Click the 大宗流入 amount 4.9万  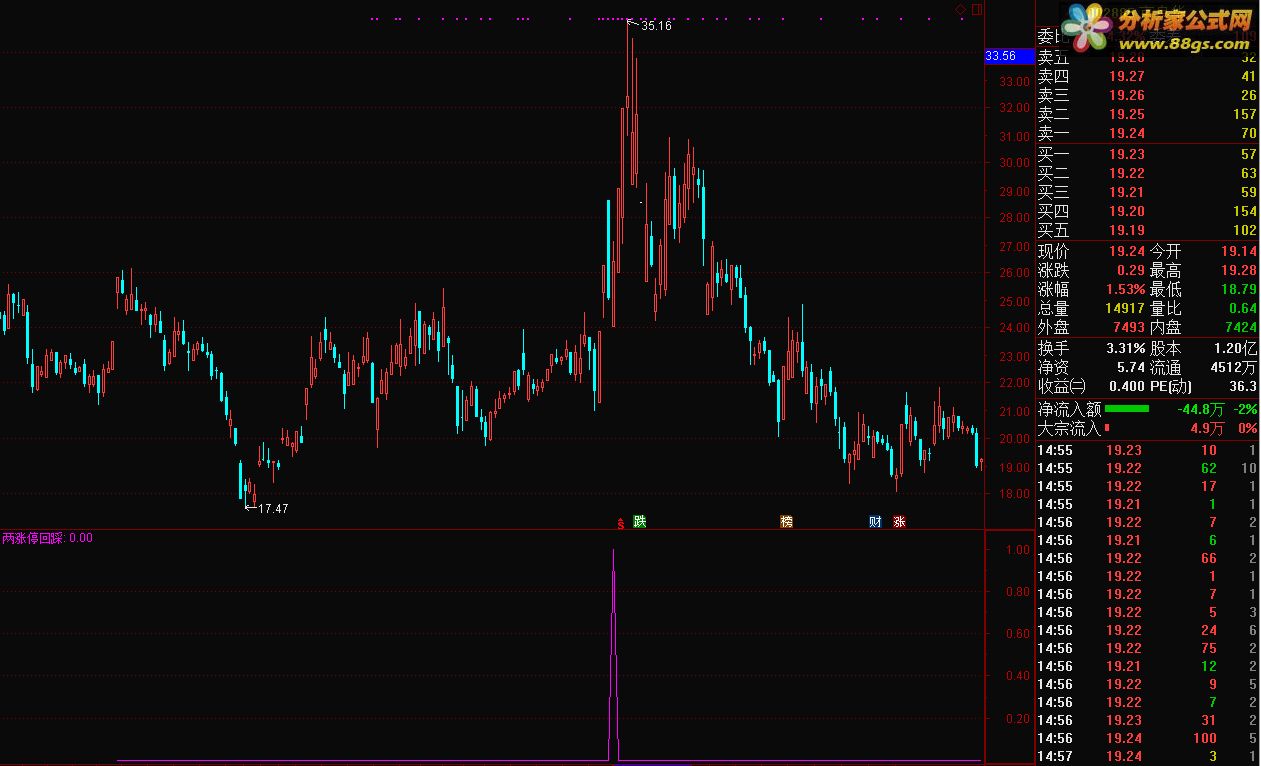point(1208,428)
